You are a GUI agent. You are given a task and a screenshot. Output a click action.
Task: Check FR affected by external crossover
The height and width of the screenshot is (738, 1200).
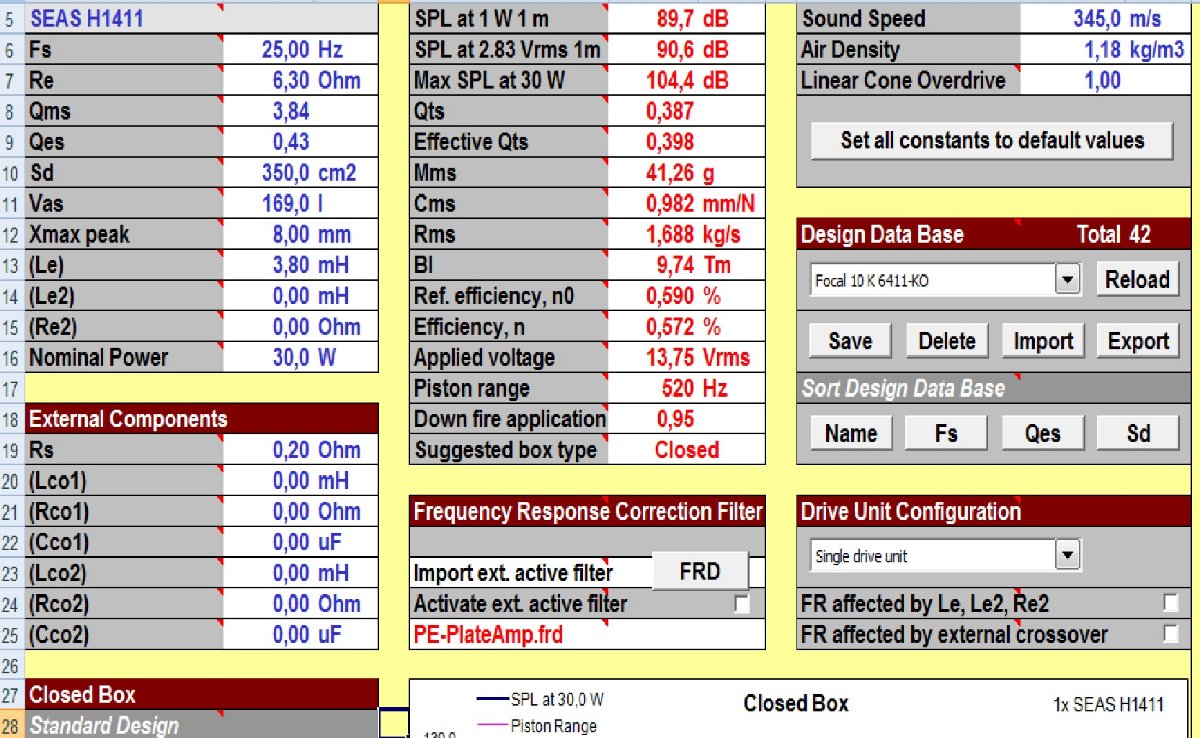[x=1170, y=634]
